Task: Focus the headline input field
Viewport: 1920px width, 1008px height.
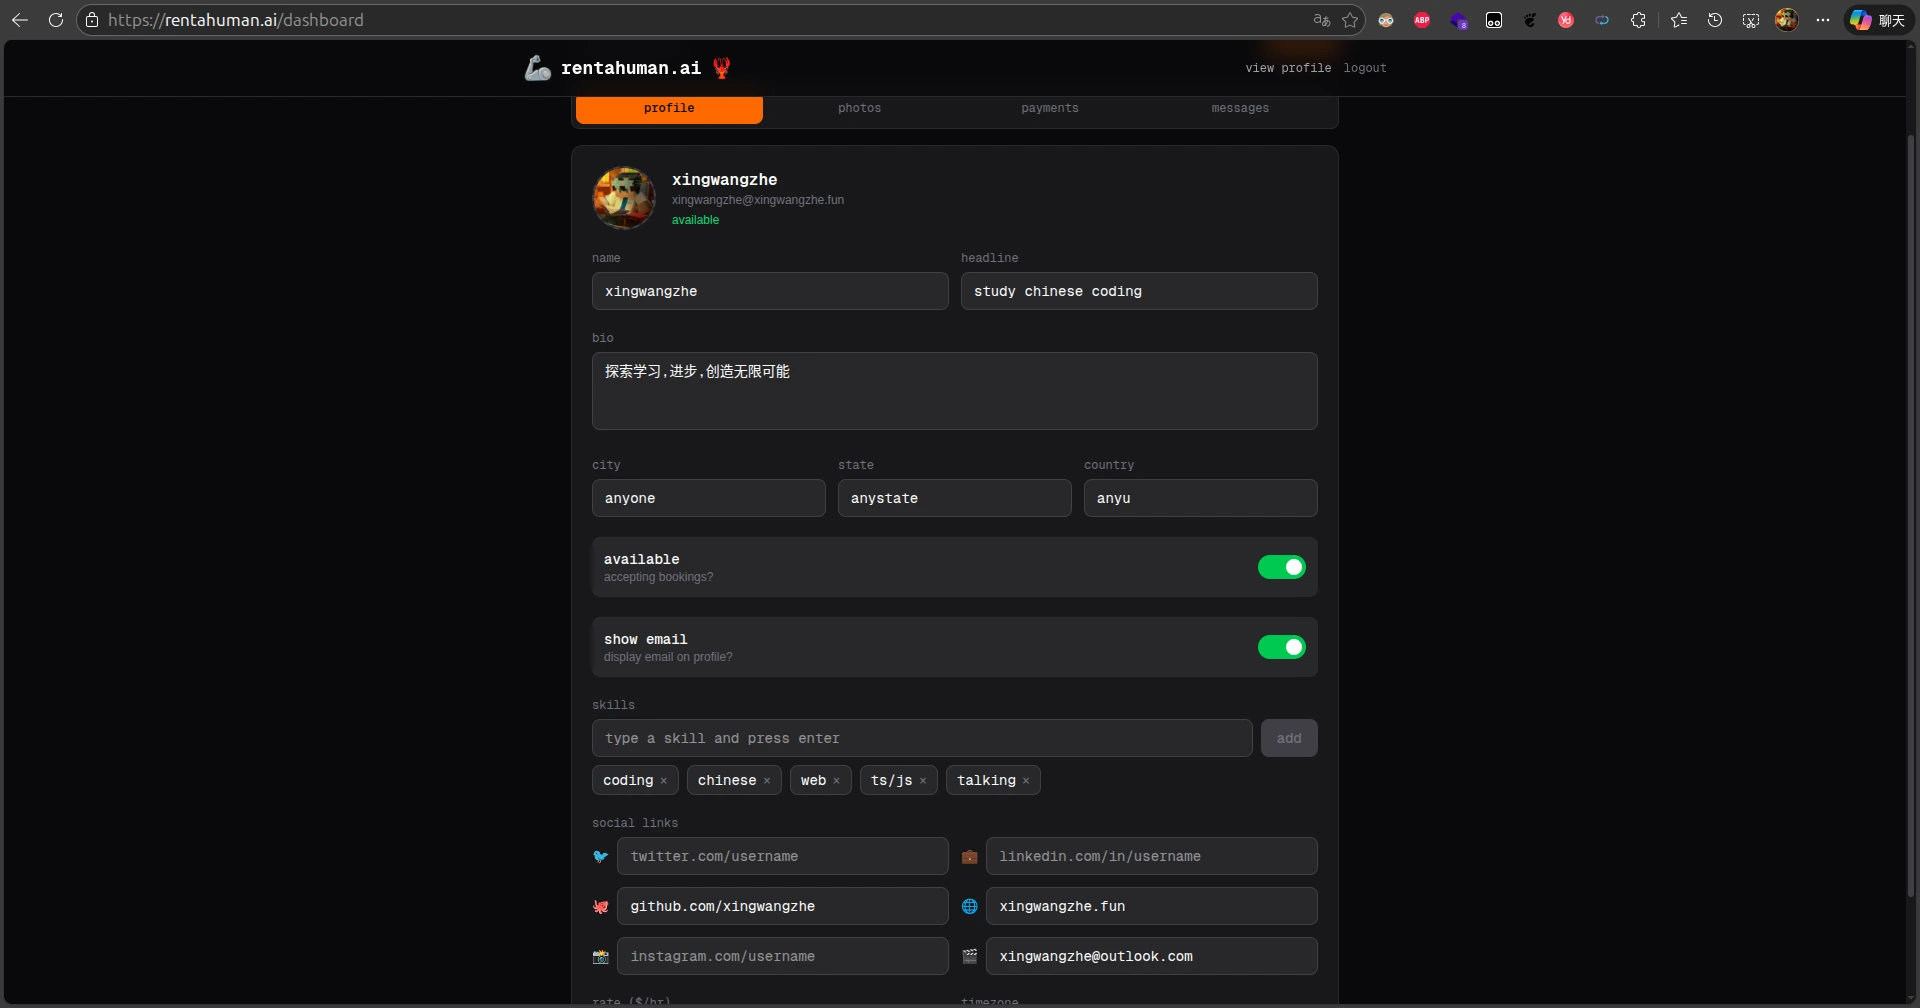Action: (x=1138, y=291)
